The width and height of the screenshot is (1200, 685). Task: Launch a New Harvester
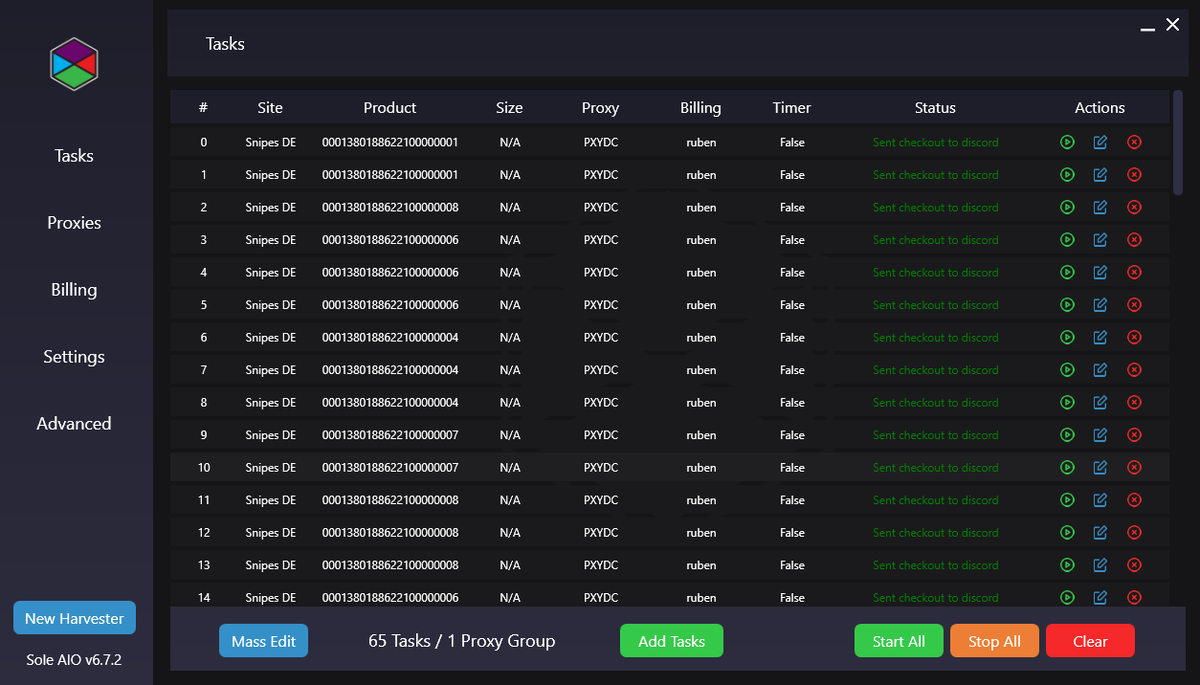pyautogui.click(x=75, y=618)
